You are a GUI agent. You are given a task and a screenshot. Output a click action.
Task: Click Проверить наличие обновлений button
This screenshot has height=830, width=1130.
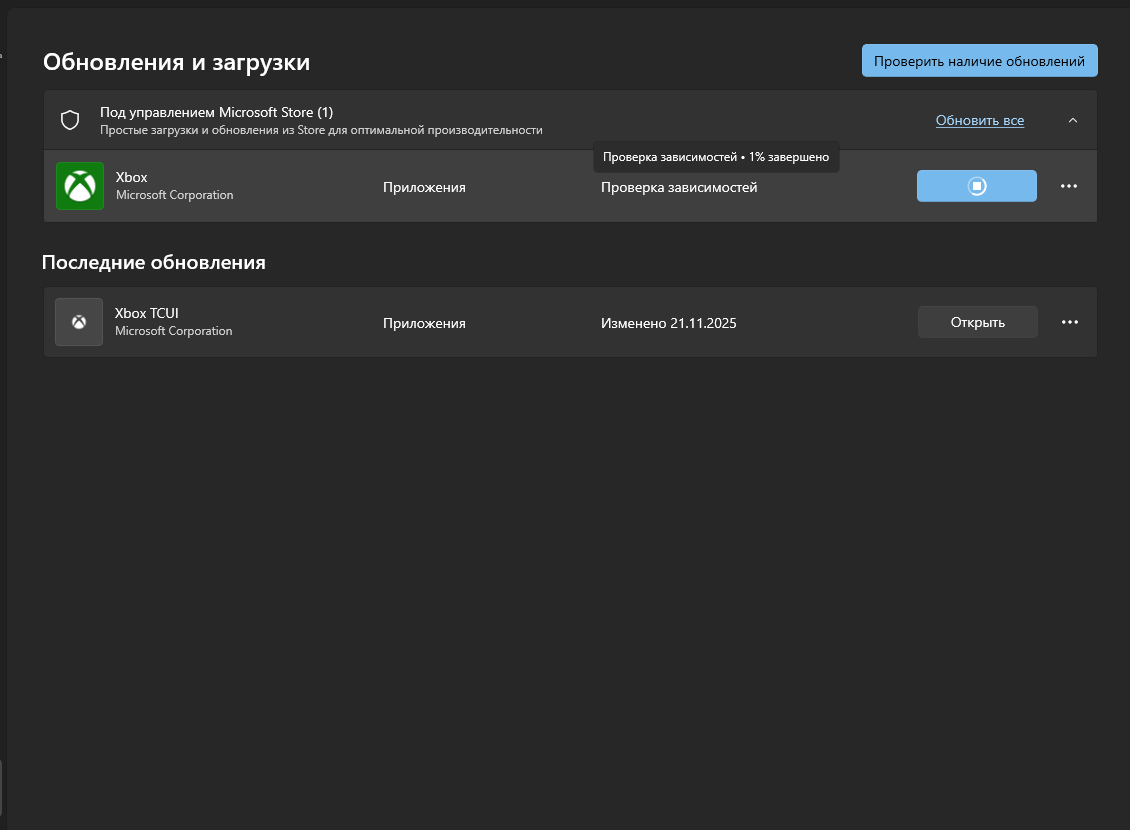[979, 61]
